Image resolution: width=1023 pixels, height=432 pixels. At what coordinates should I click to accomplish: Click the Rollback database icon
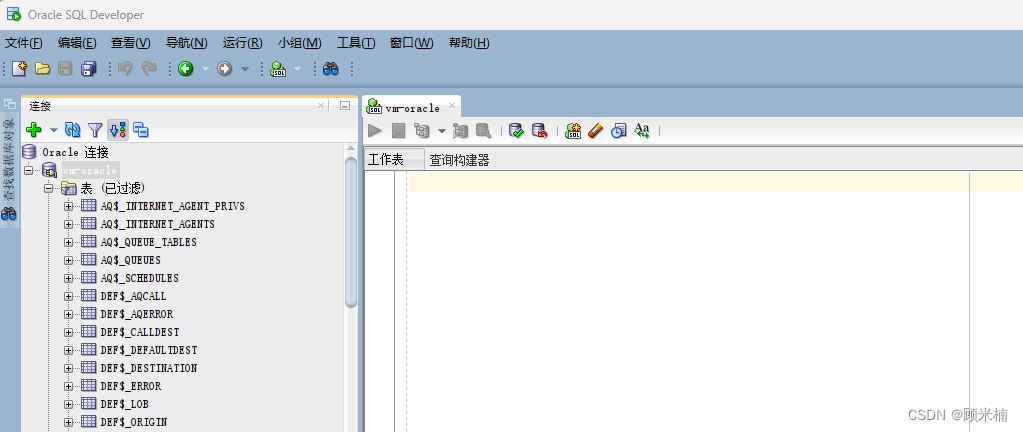pos(540,131)
